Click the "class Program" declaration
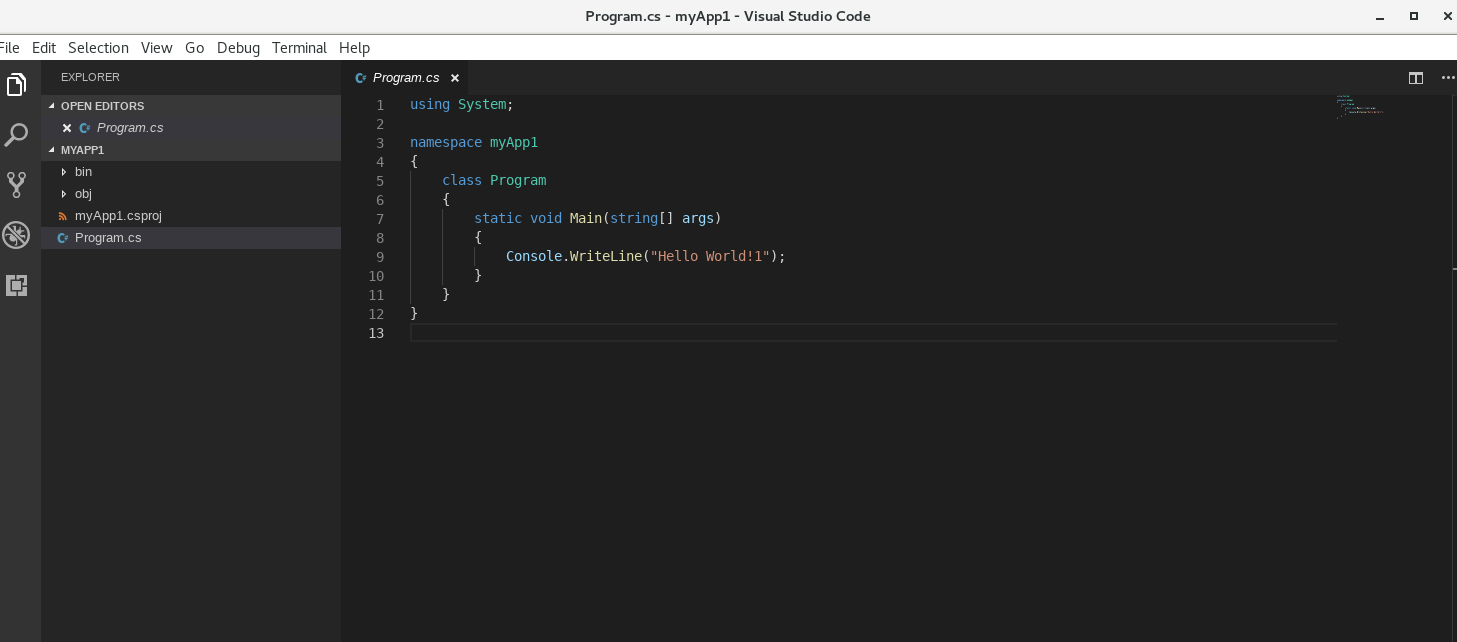Image resolution: width=1457 pixels, height=642 pixels. (494, 180)
